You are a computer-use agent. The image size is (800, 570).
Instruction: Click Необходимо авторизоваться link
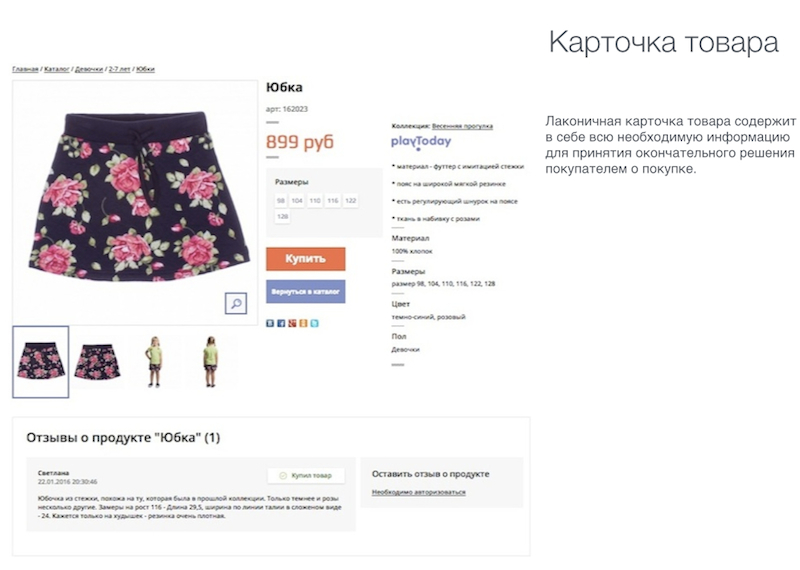[x=419, y=492]
